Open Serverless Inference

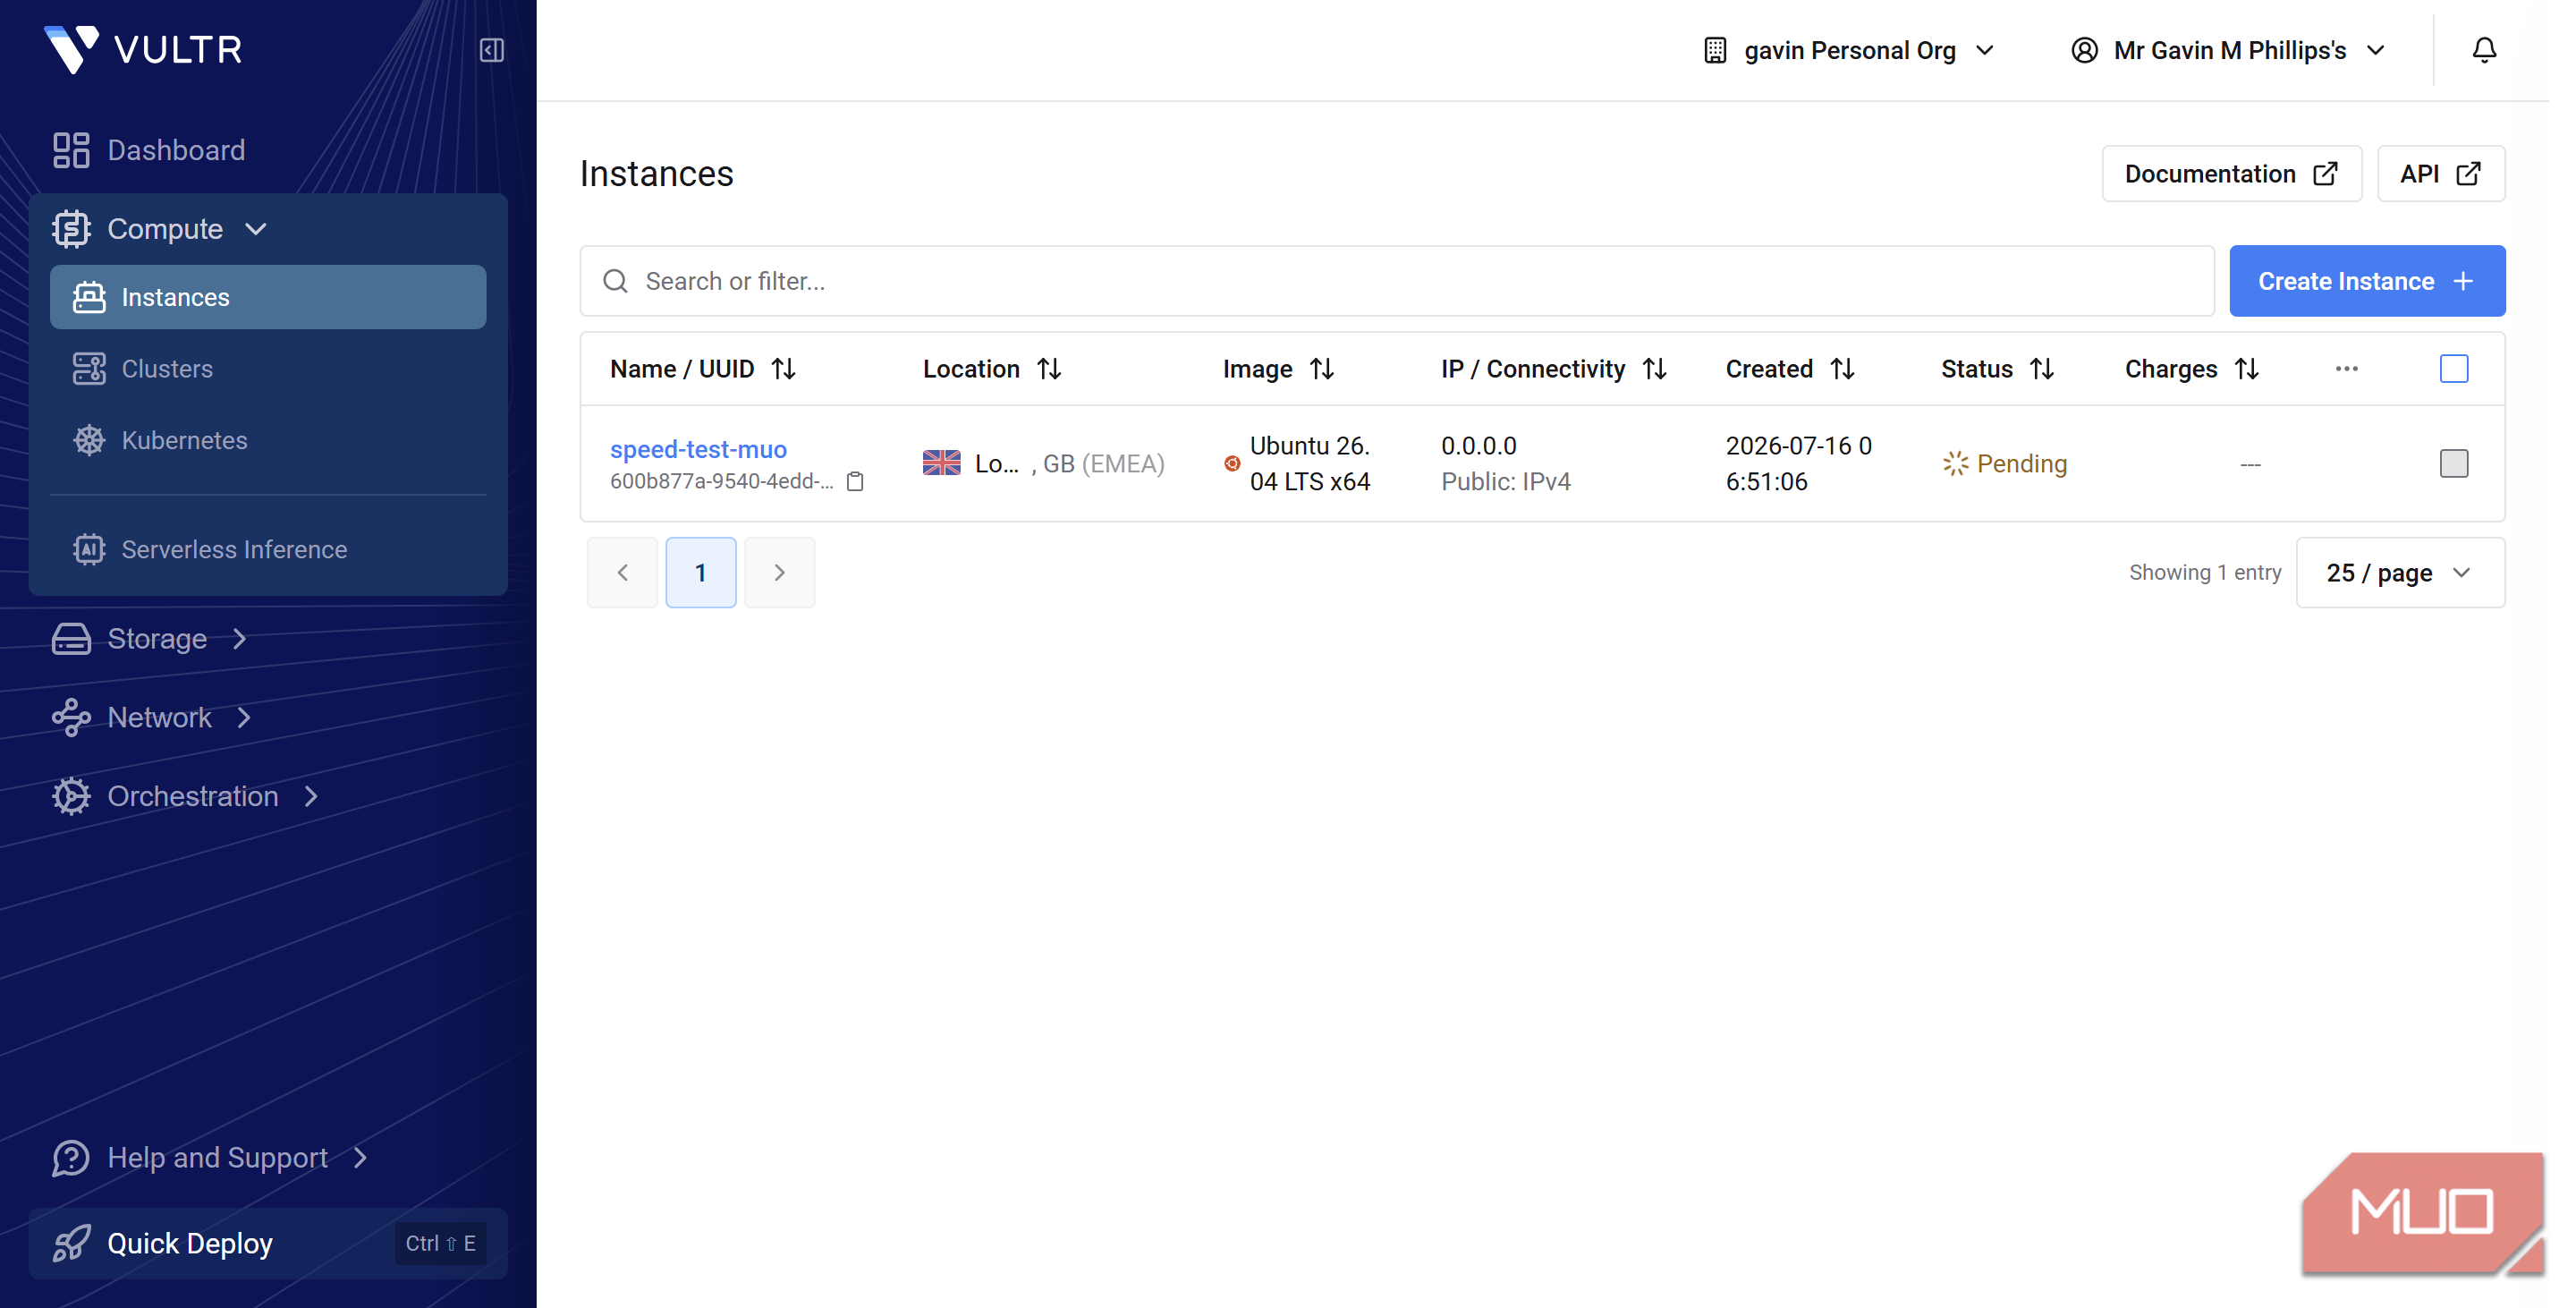pos(234,549)
